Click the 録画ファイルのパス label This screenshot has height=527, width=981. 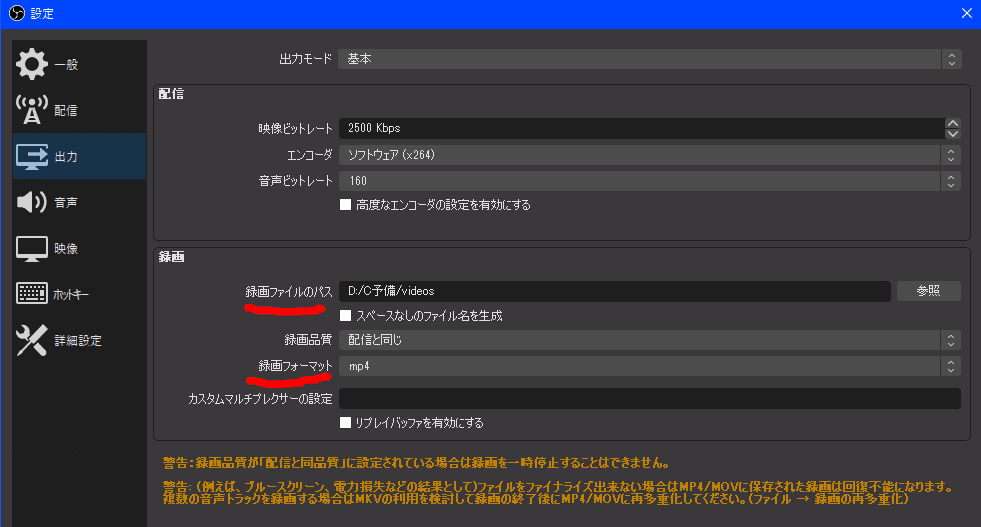(x=288, y=292)
